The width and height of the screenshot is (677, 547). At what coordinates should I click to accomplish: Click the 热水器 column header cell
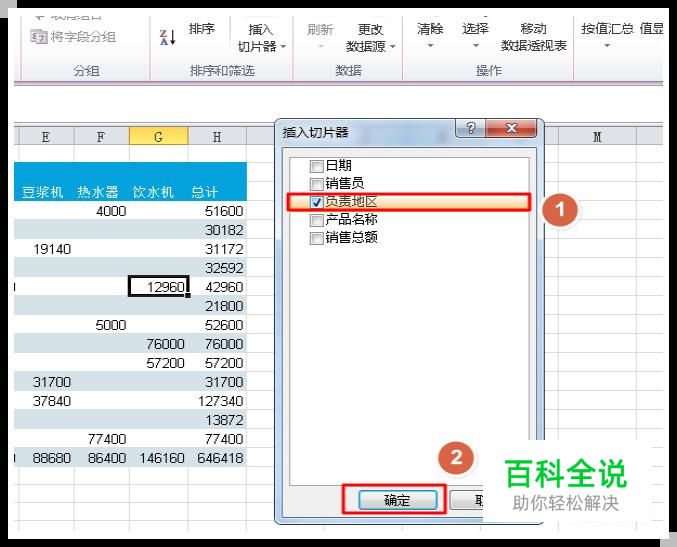tap(98, 192)
